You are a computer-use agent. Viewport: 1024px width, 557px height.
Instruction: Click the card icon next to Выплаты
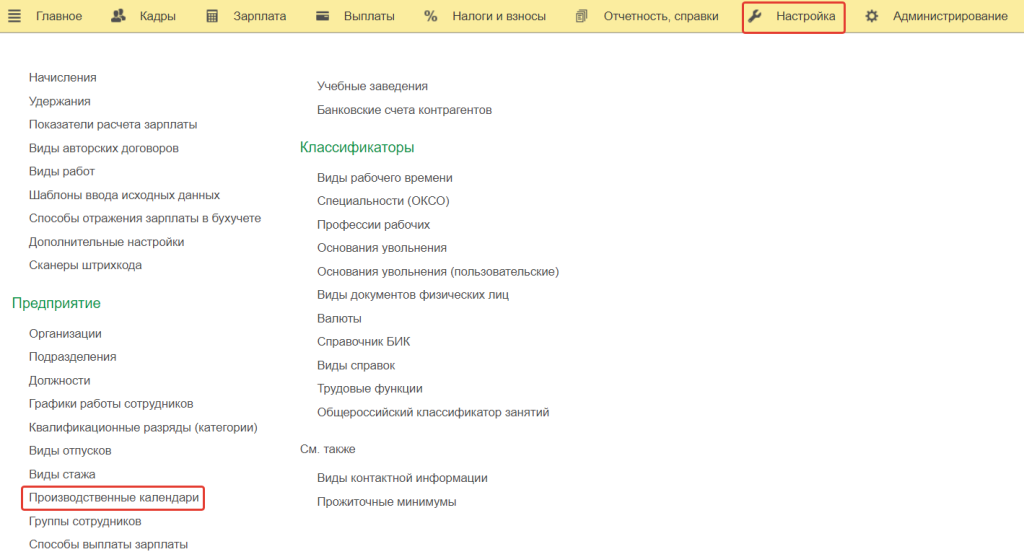[322, 16]
